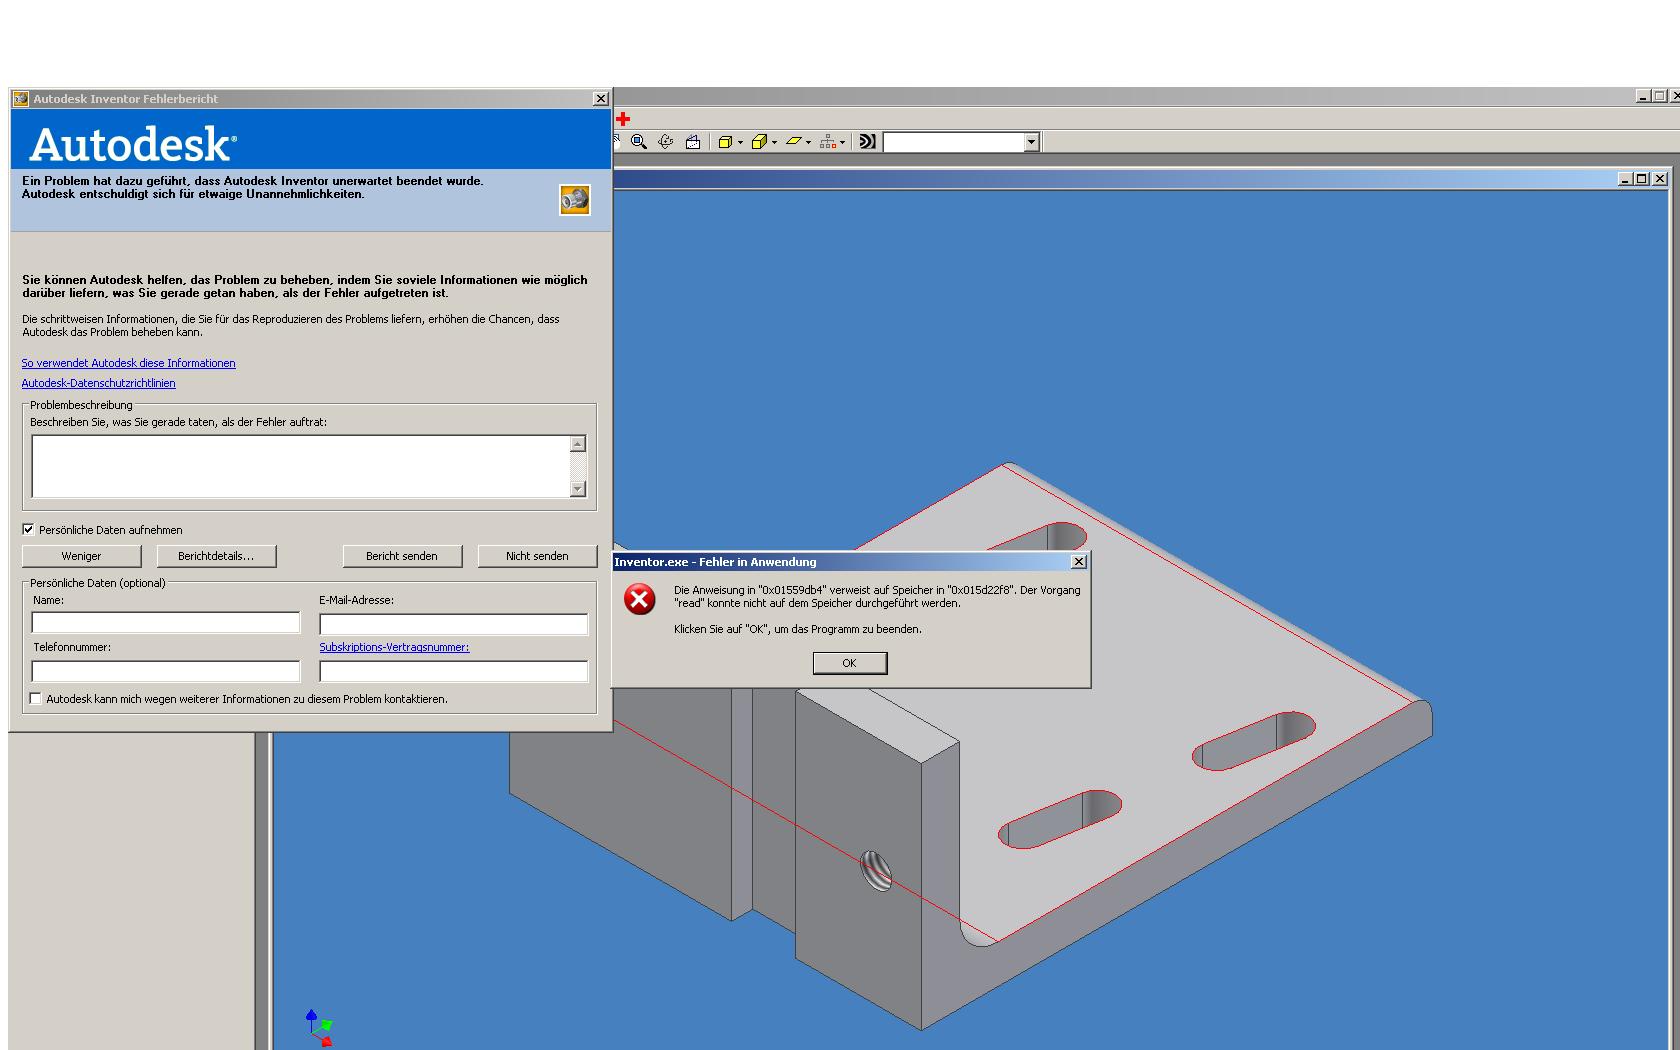Image resolution: width=1680 pixels, height=1050 pixels.
Task: Click the component hierarchy display icon
Action: click(828, 142)
